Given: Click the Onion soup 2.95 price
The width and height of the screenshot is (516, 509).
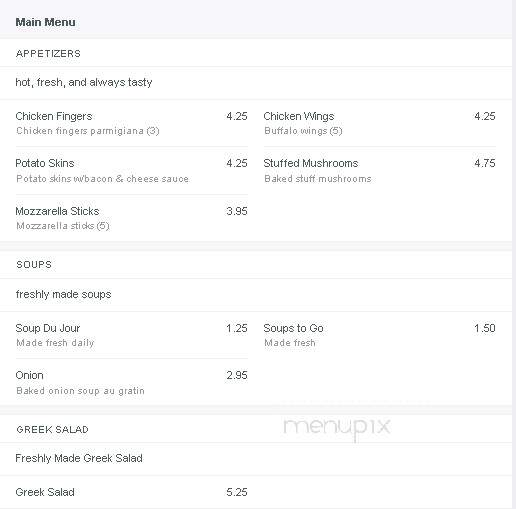Looking at the screenshot, I should click(x=237, y=375).
